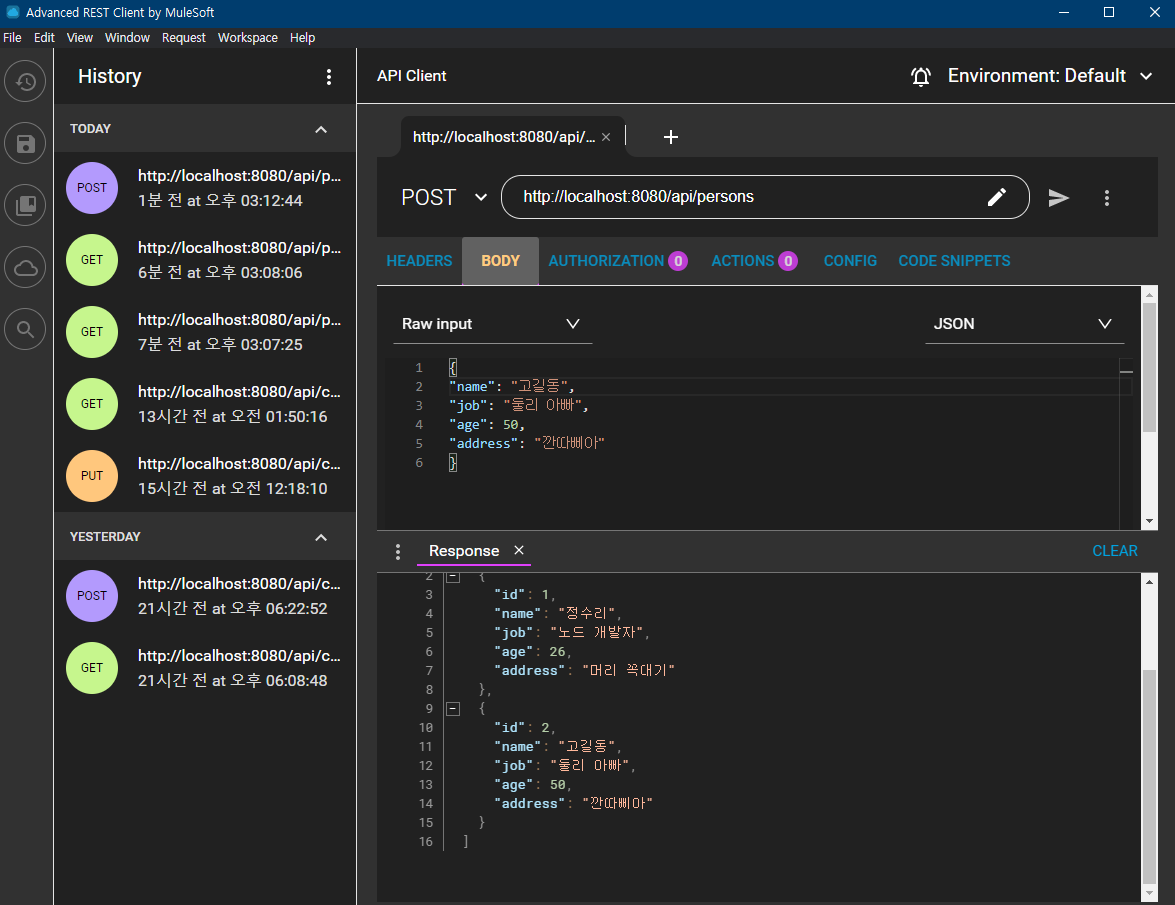Screen dimensions: 1175x905
Task: Click the response panel vertical scrollbar thumb
Action: tap(1149, 777)
